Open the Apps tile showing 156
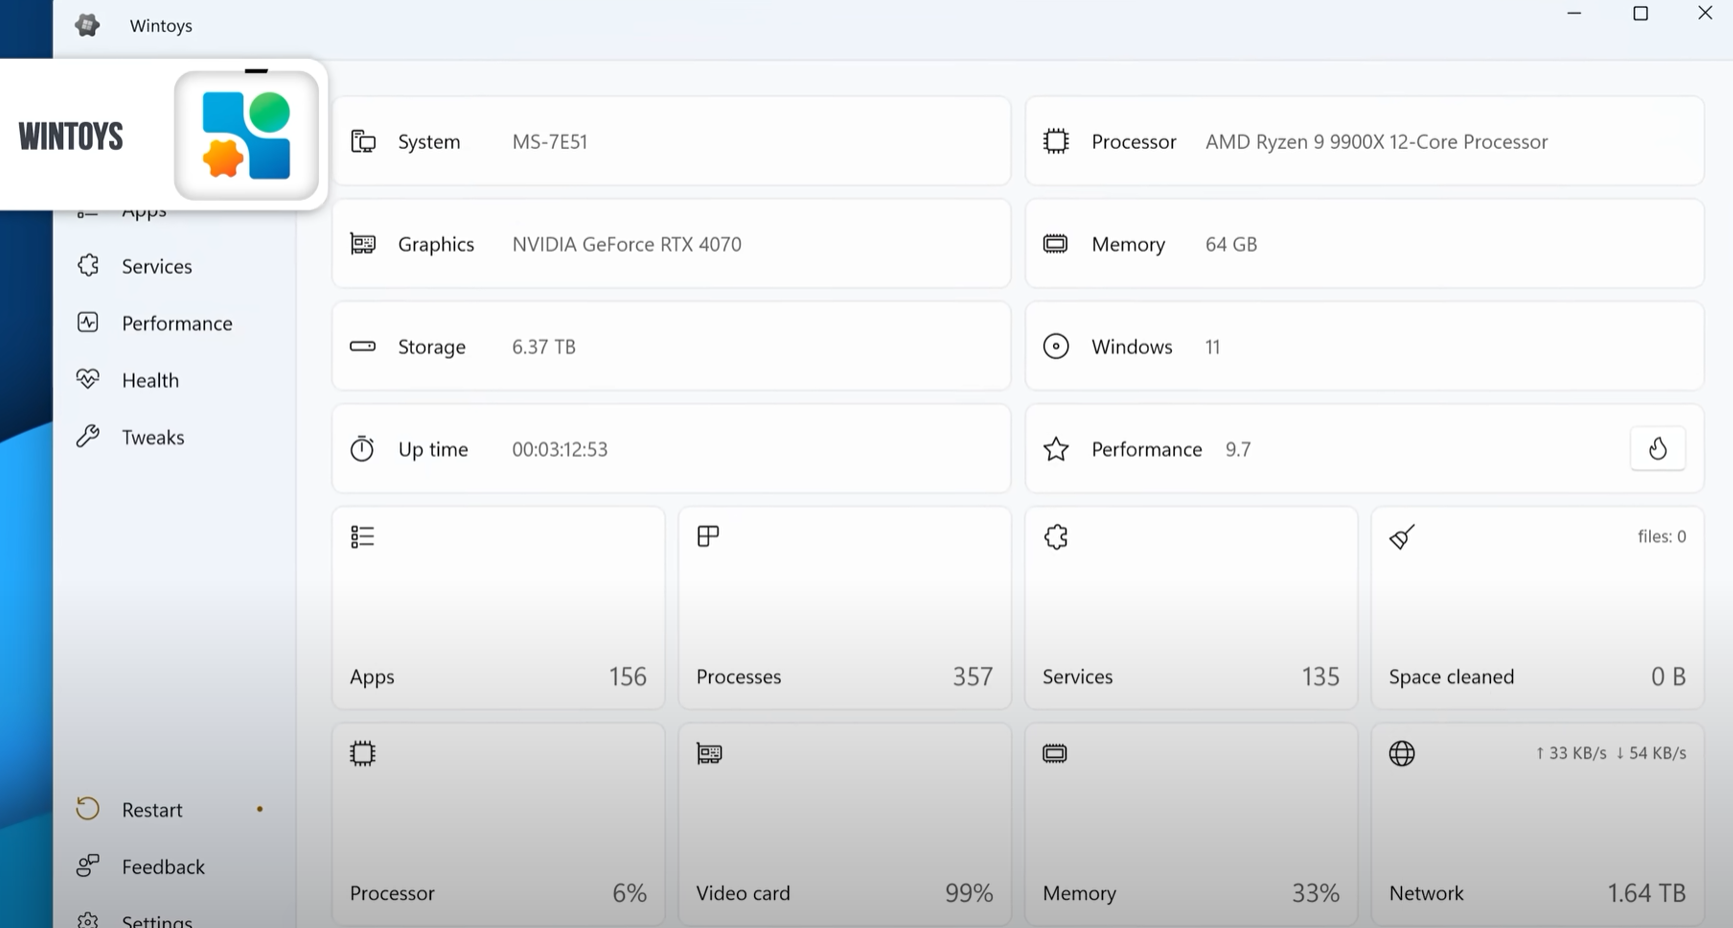 pyautogui.click(x=498, y=608)
